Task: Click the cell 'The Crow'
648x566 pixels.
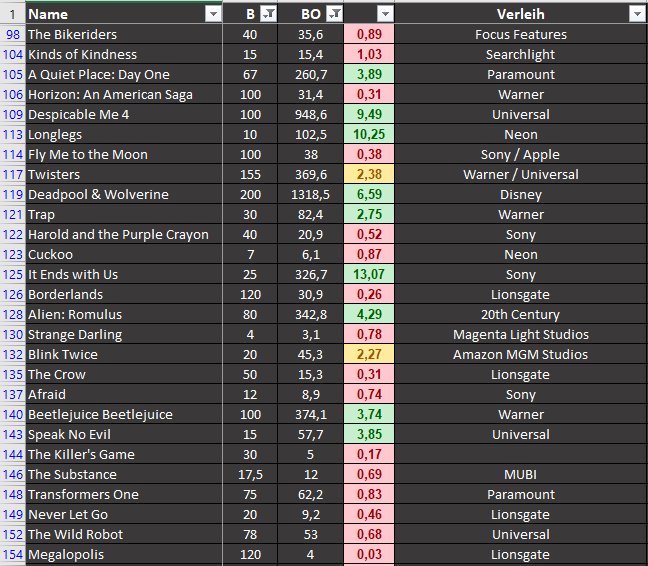Action: click(x=124, y=374)
